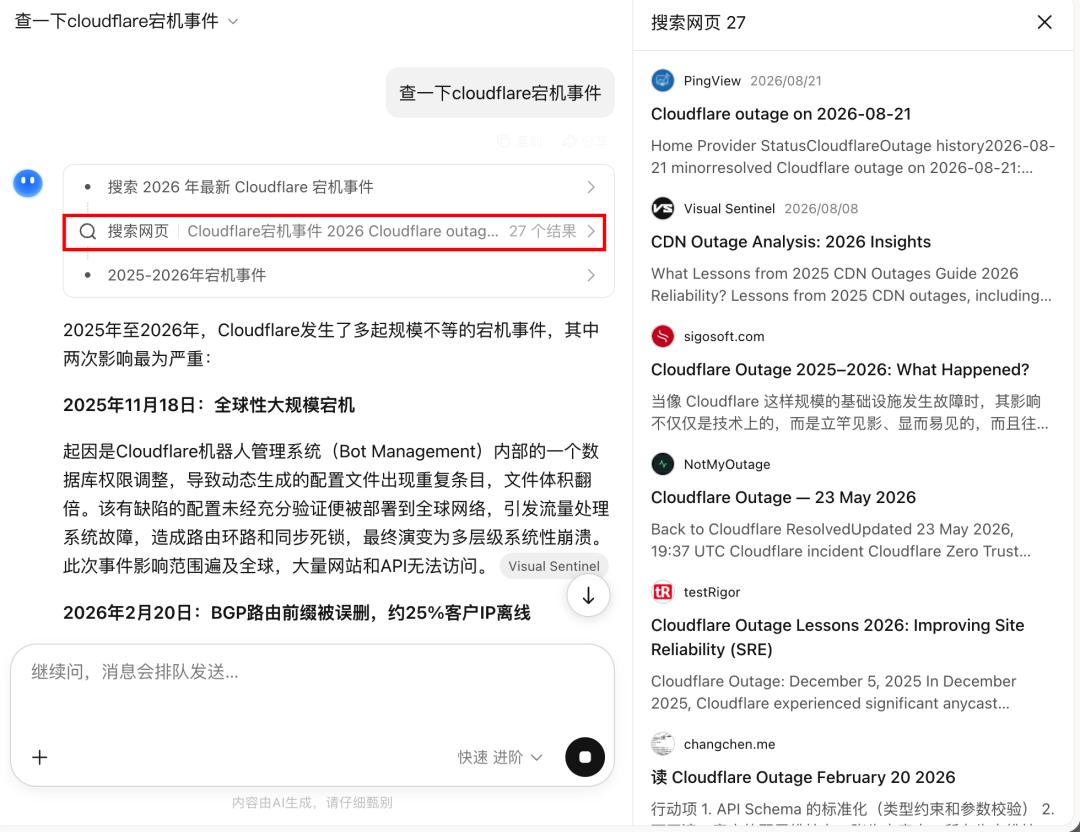The width and height of the screenshot is (1080, 832).
Task: Click the scroll-to-bottom arrow button
Action: tap(588, 596)
